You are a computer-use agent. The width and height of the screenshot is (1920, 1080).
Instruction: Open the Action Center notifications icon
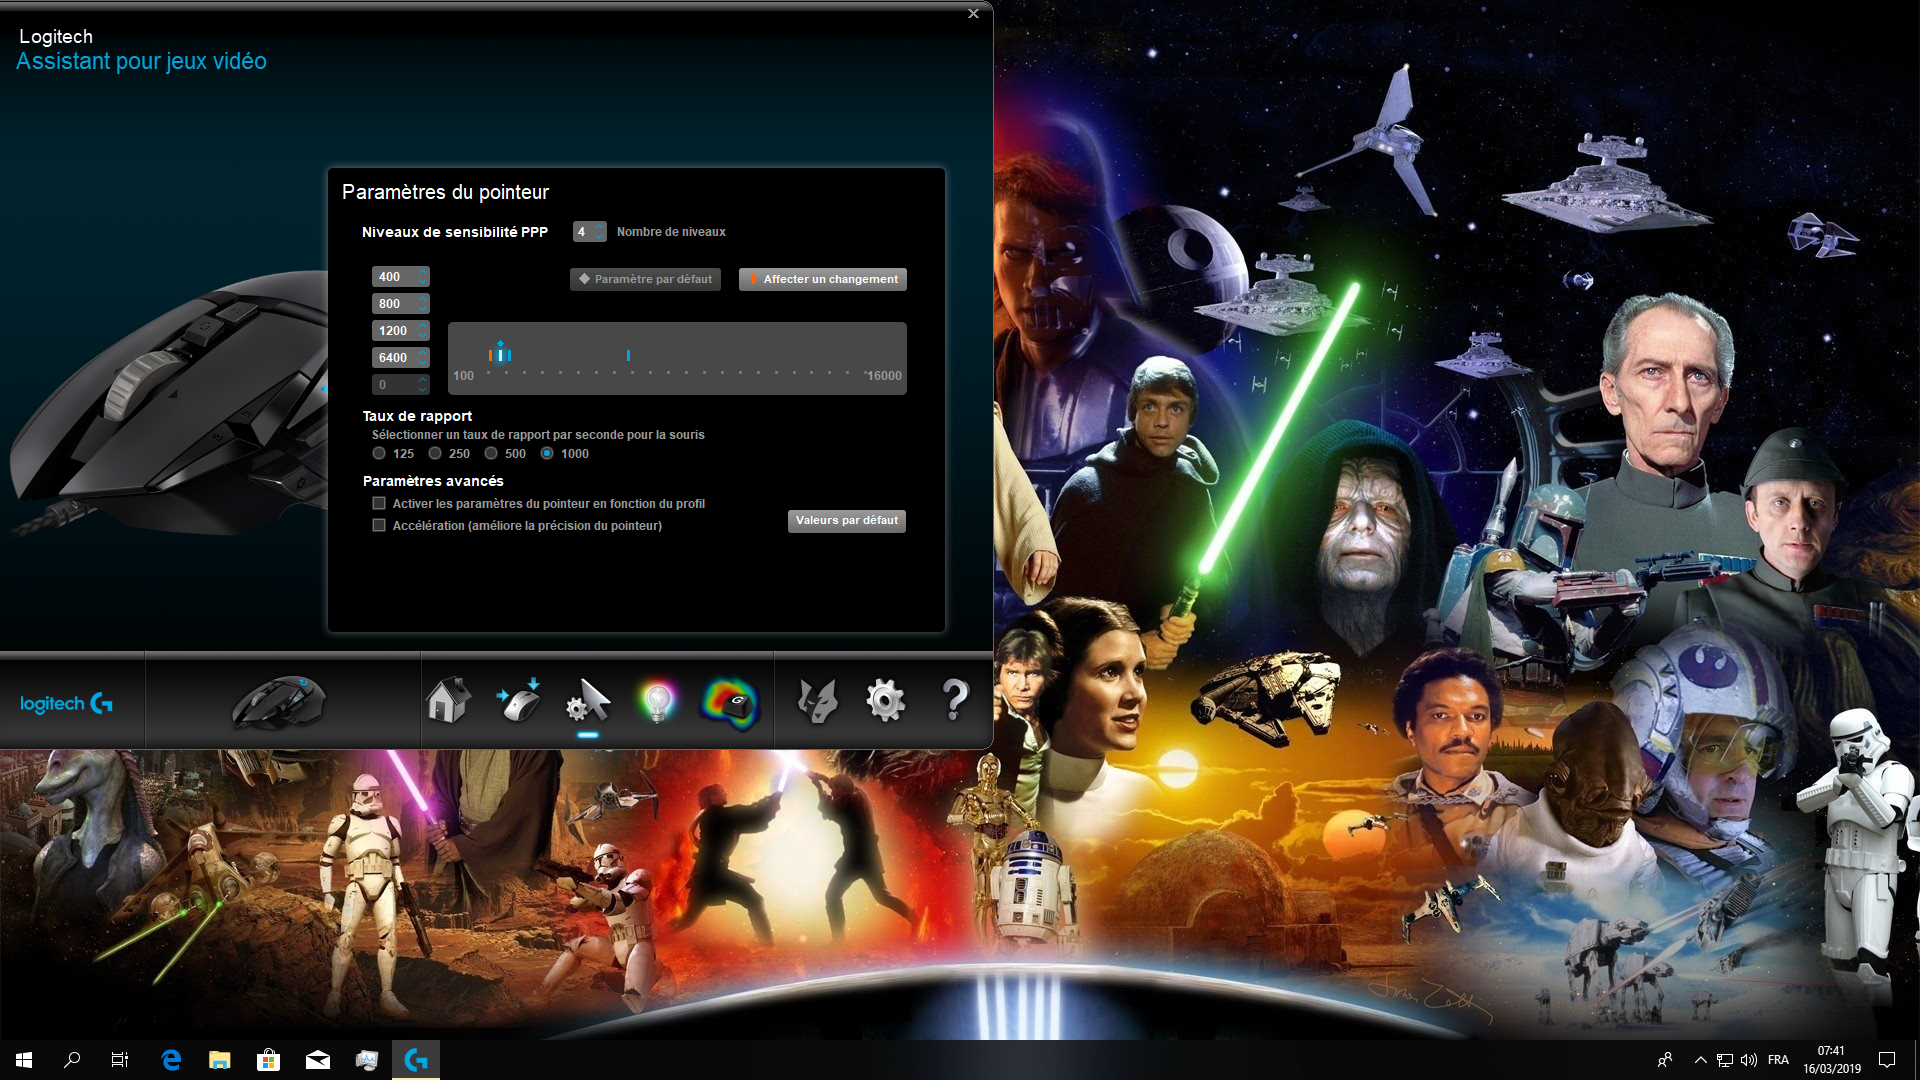(x=1887, y=1060)
